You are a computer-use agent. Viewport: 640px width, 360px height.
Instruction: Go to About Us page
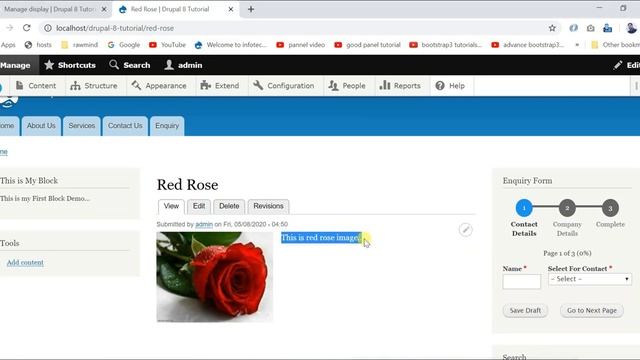pos(41,126)
